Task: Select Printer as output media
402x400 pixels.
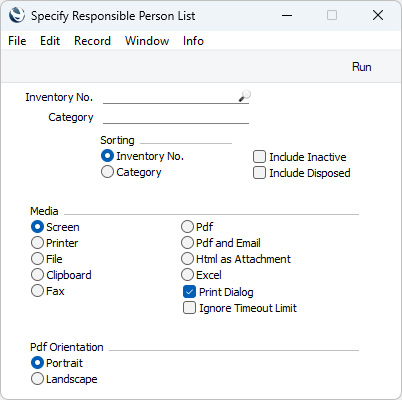Action: click(37, 243)
